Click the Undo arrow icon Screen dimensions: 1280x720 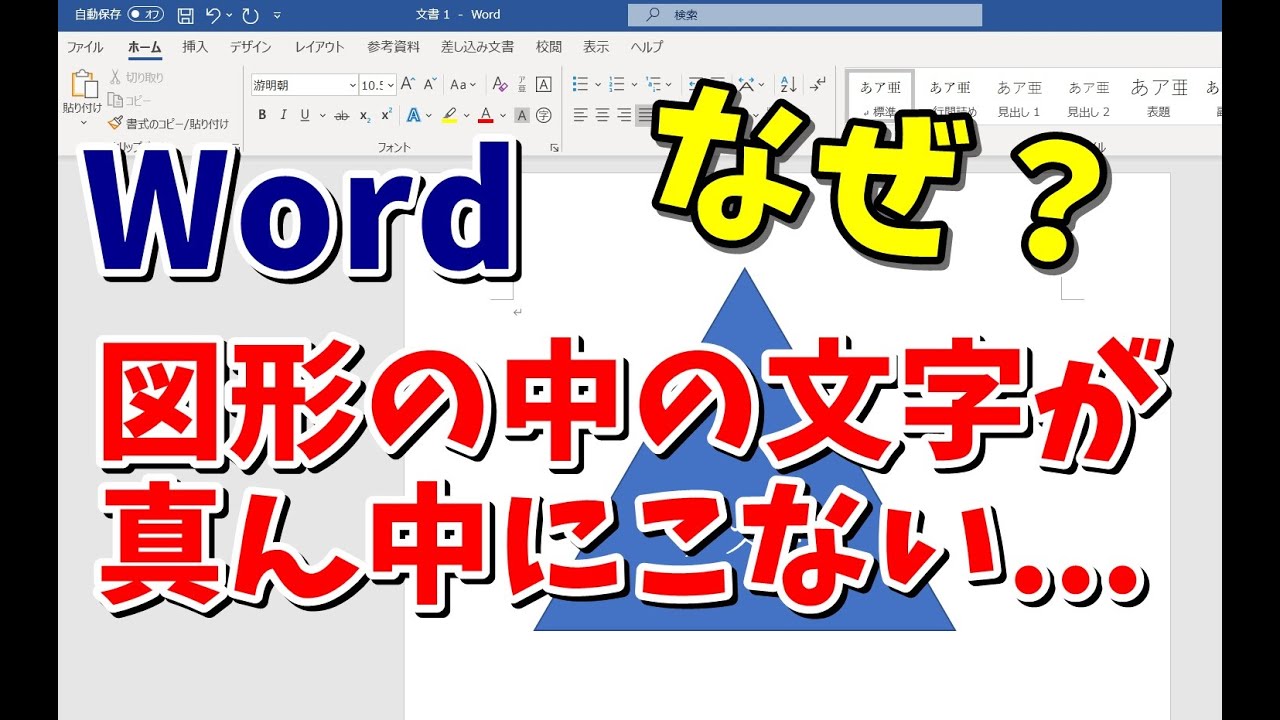tap(212, 15)
